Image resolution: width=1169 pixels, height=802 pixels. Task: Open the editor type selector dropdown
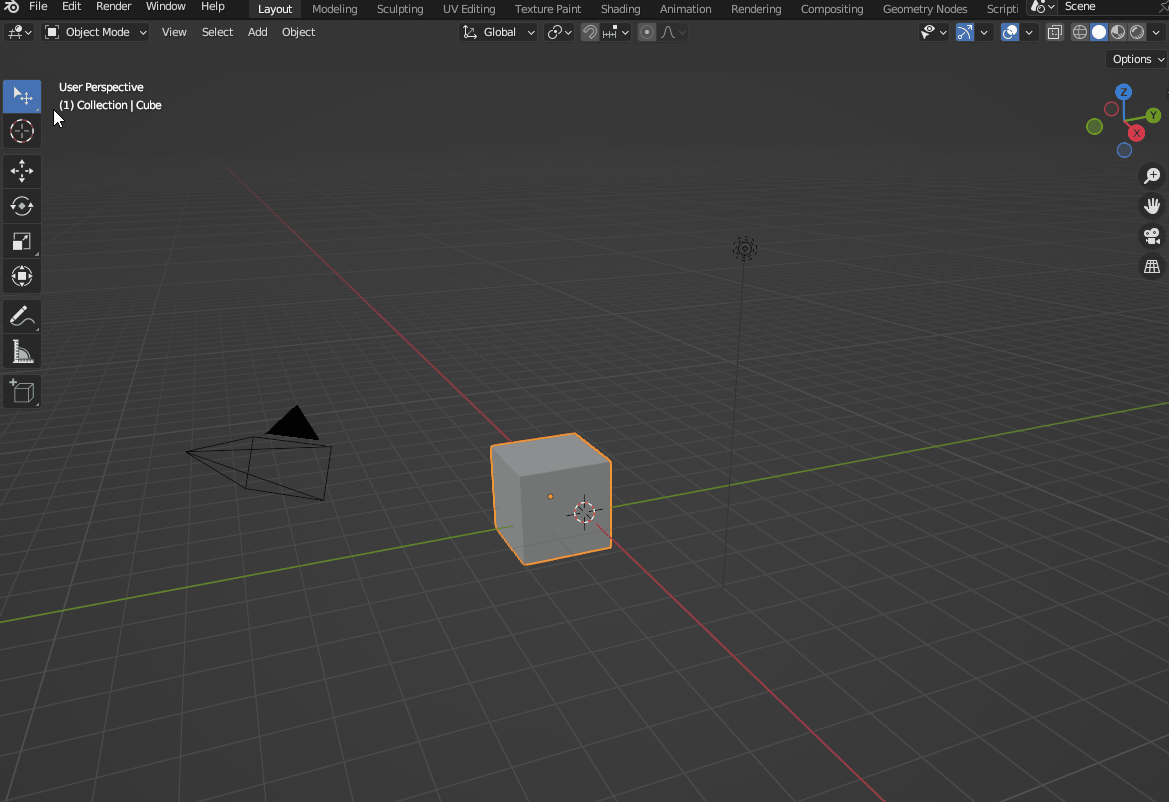point(19,32)
